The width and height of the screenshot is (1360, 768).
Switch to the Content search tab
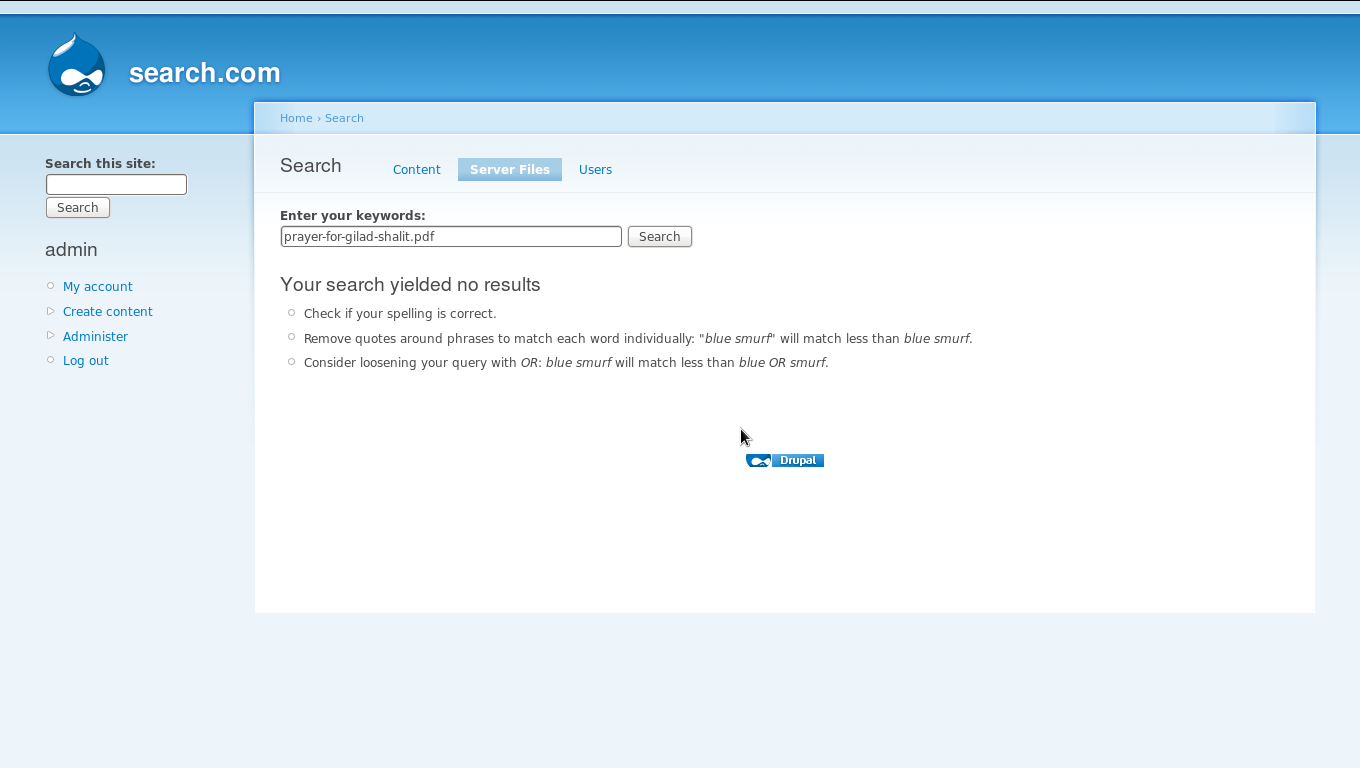[416, 170]
